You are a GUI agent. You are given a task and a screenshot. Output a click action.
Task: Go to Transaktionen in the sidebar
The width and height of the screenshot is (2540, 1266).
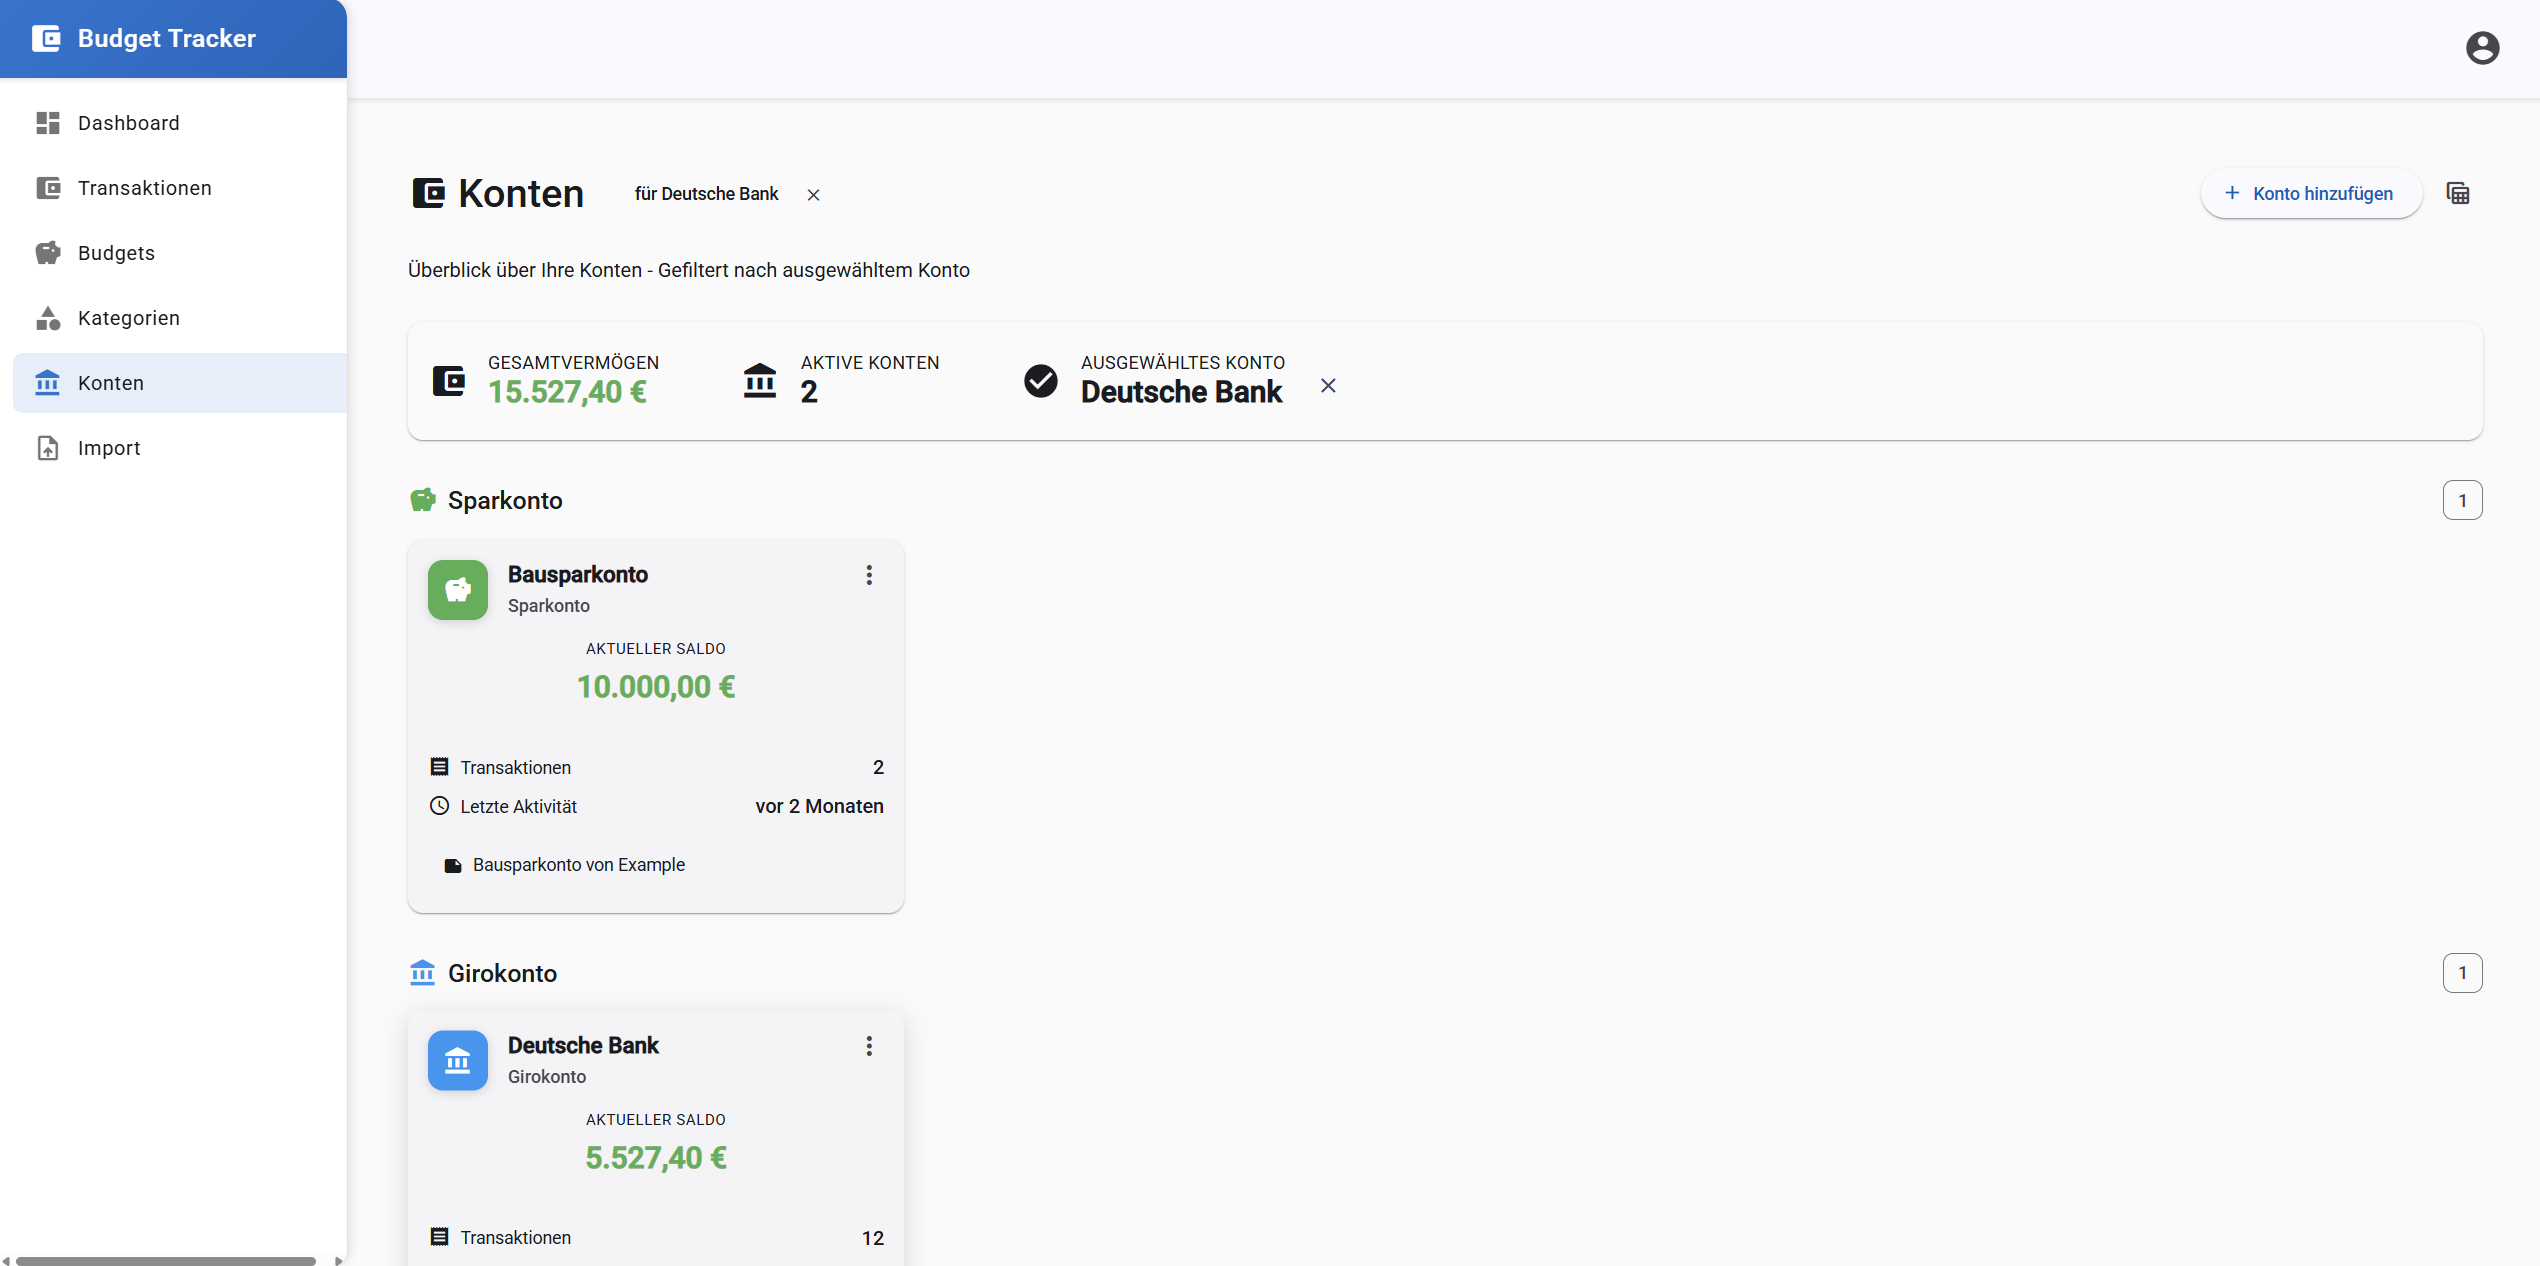(x=180, y=188)
